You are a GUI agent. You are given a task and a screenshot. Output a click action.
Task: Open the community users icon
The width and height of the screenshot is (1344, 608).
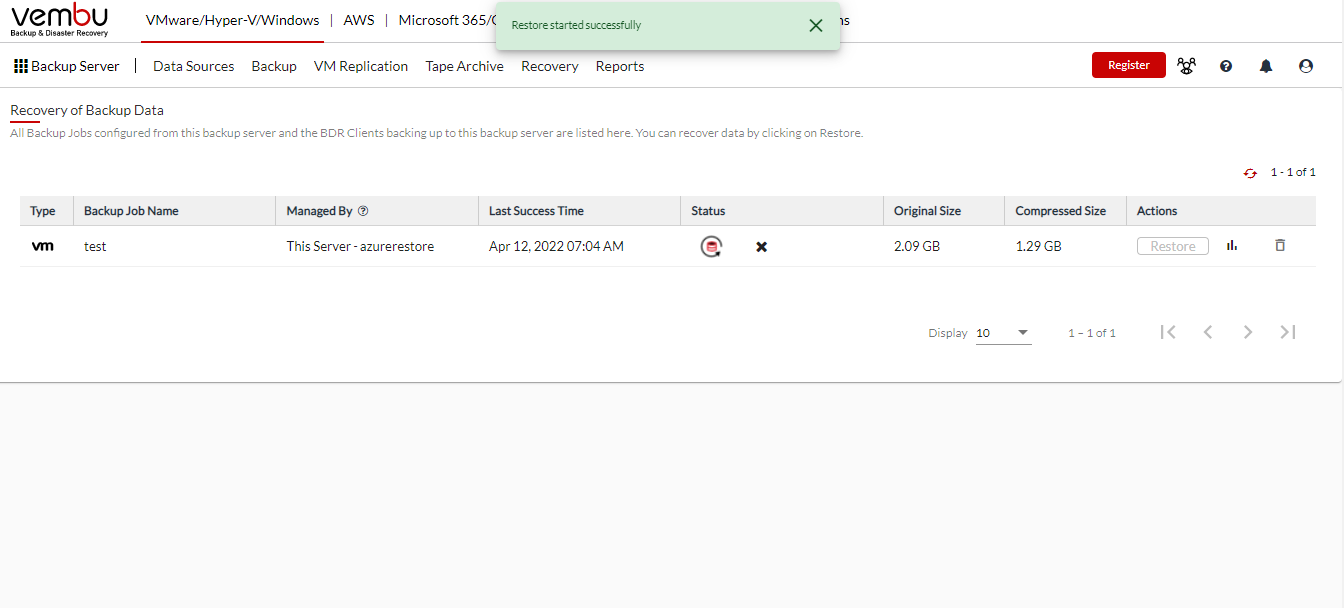point(1187,66)
